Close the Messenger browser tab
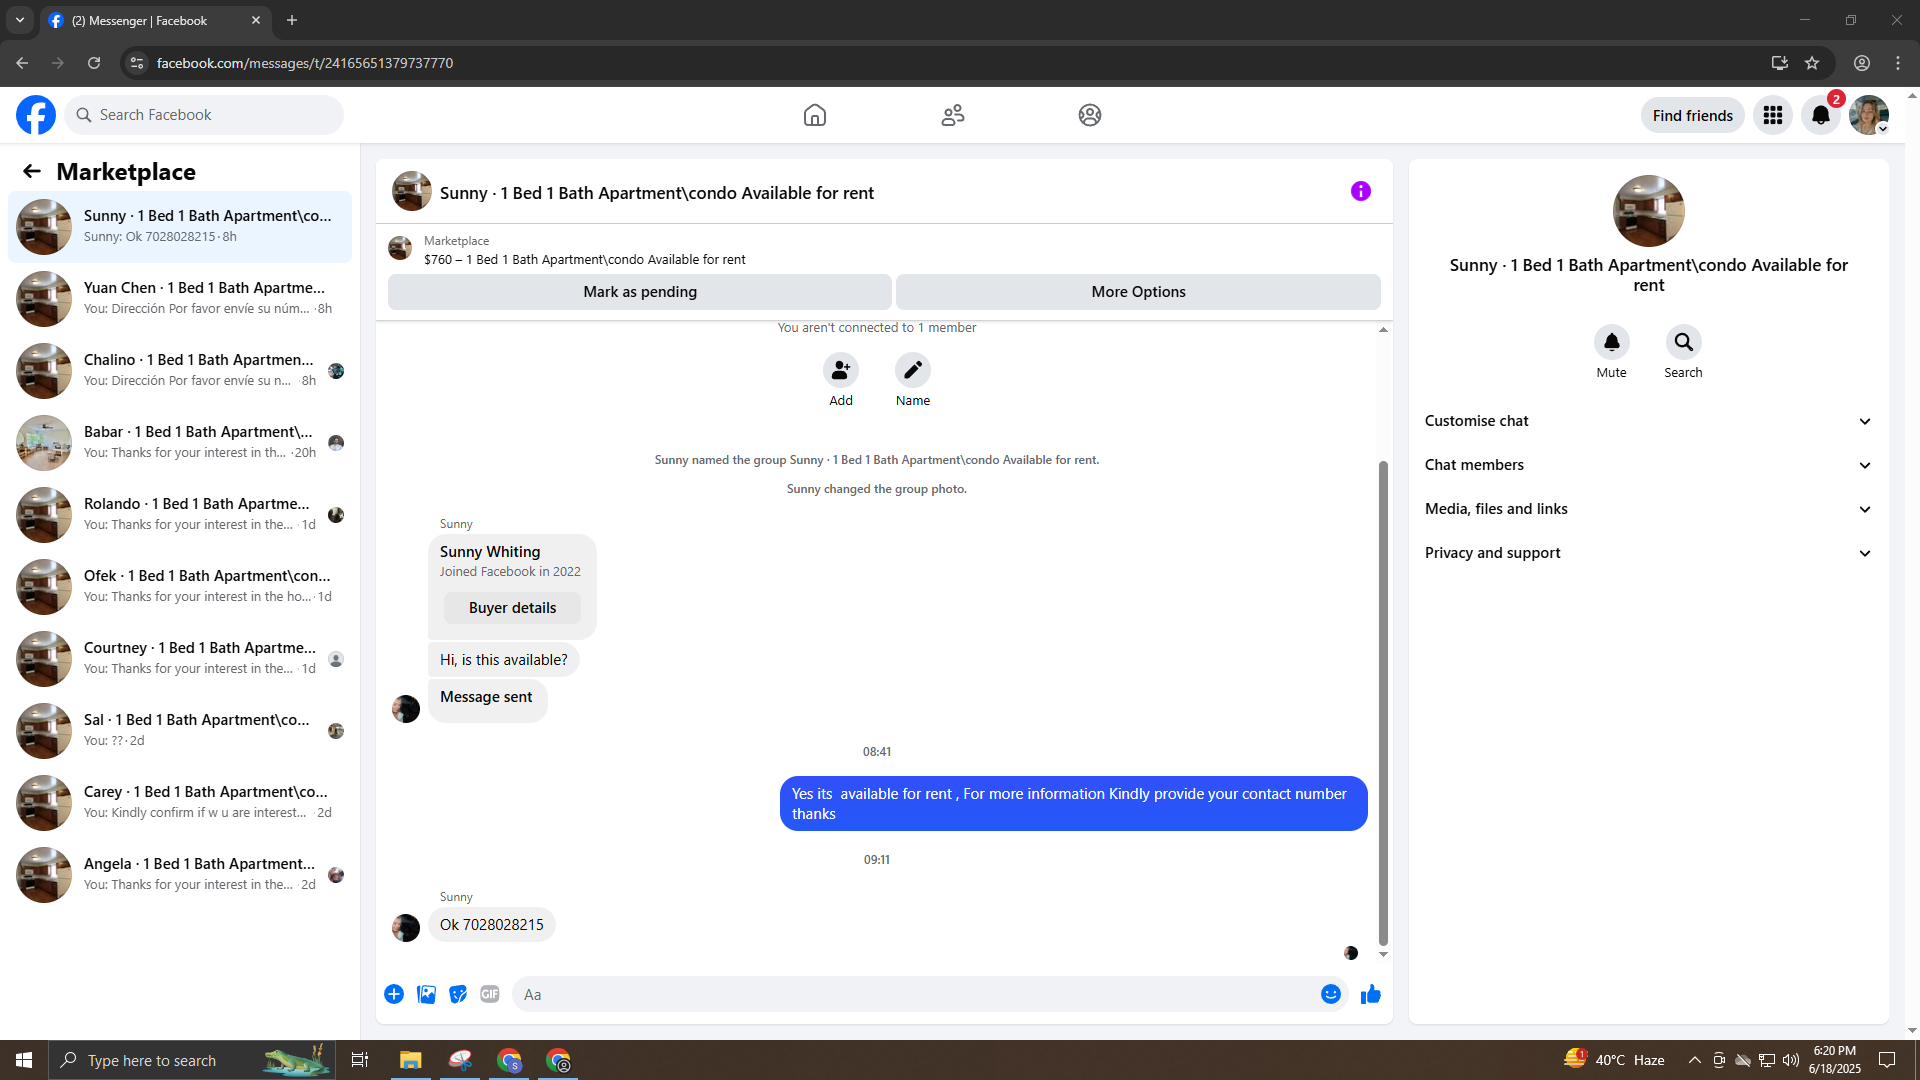Viewport: 1920px width, 1080px height. point(256,20)
